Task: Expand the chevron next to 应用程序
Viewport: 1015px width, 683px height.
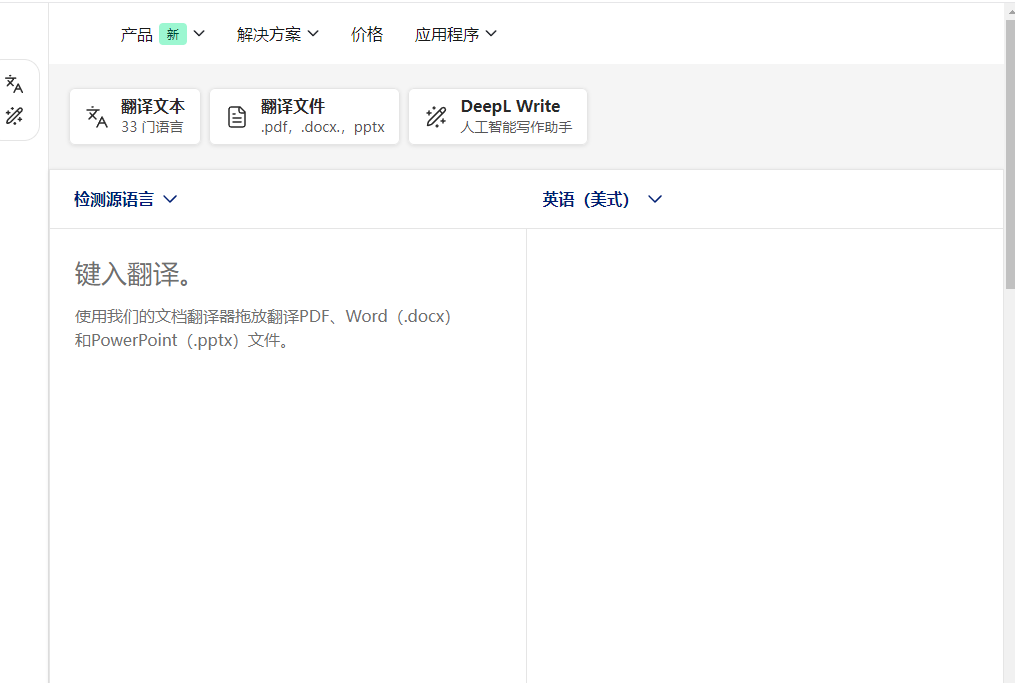Action: (x=491, y=34)
